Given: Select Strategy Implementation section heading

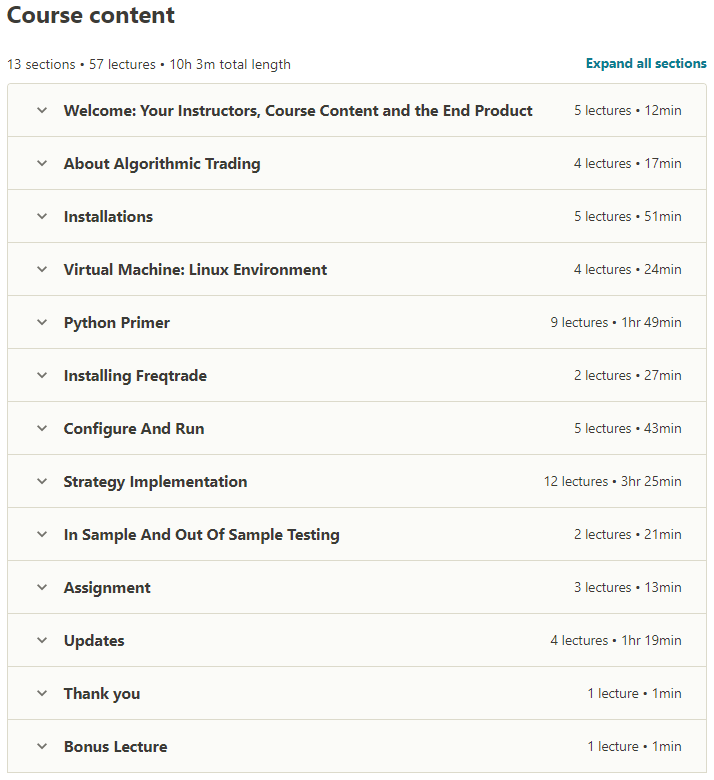Looking at the screenshot, I should (155, 482).
